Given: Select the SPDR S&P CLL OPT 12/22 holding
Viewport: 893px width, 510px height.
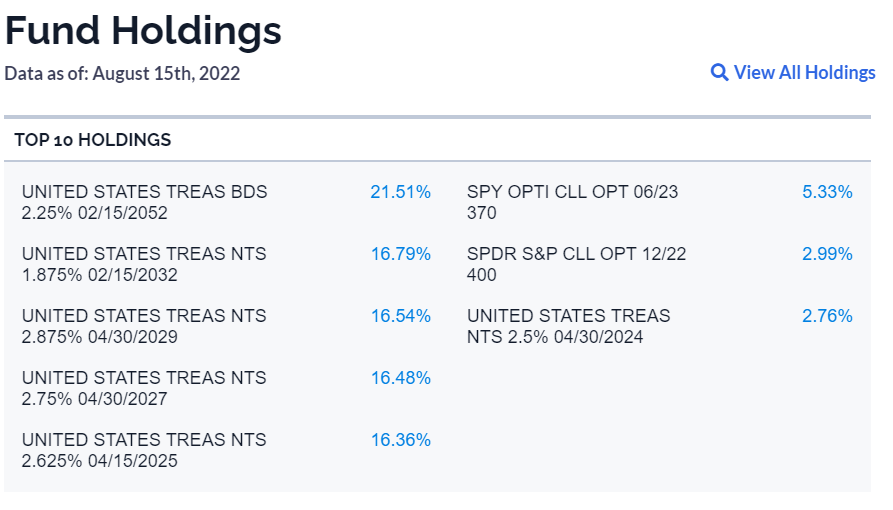Looking at the screenshot, I should (577, 264).
